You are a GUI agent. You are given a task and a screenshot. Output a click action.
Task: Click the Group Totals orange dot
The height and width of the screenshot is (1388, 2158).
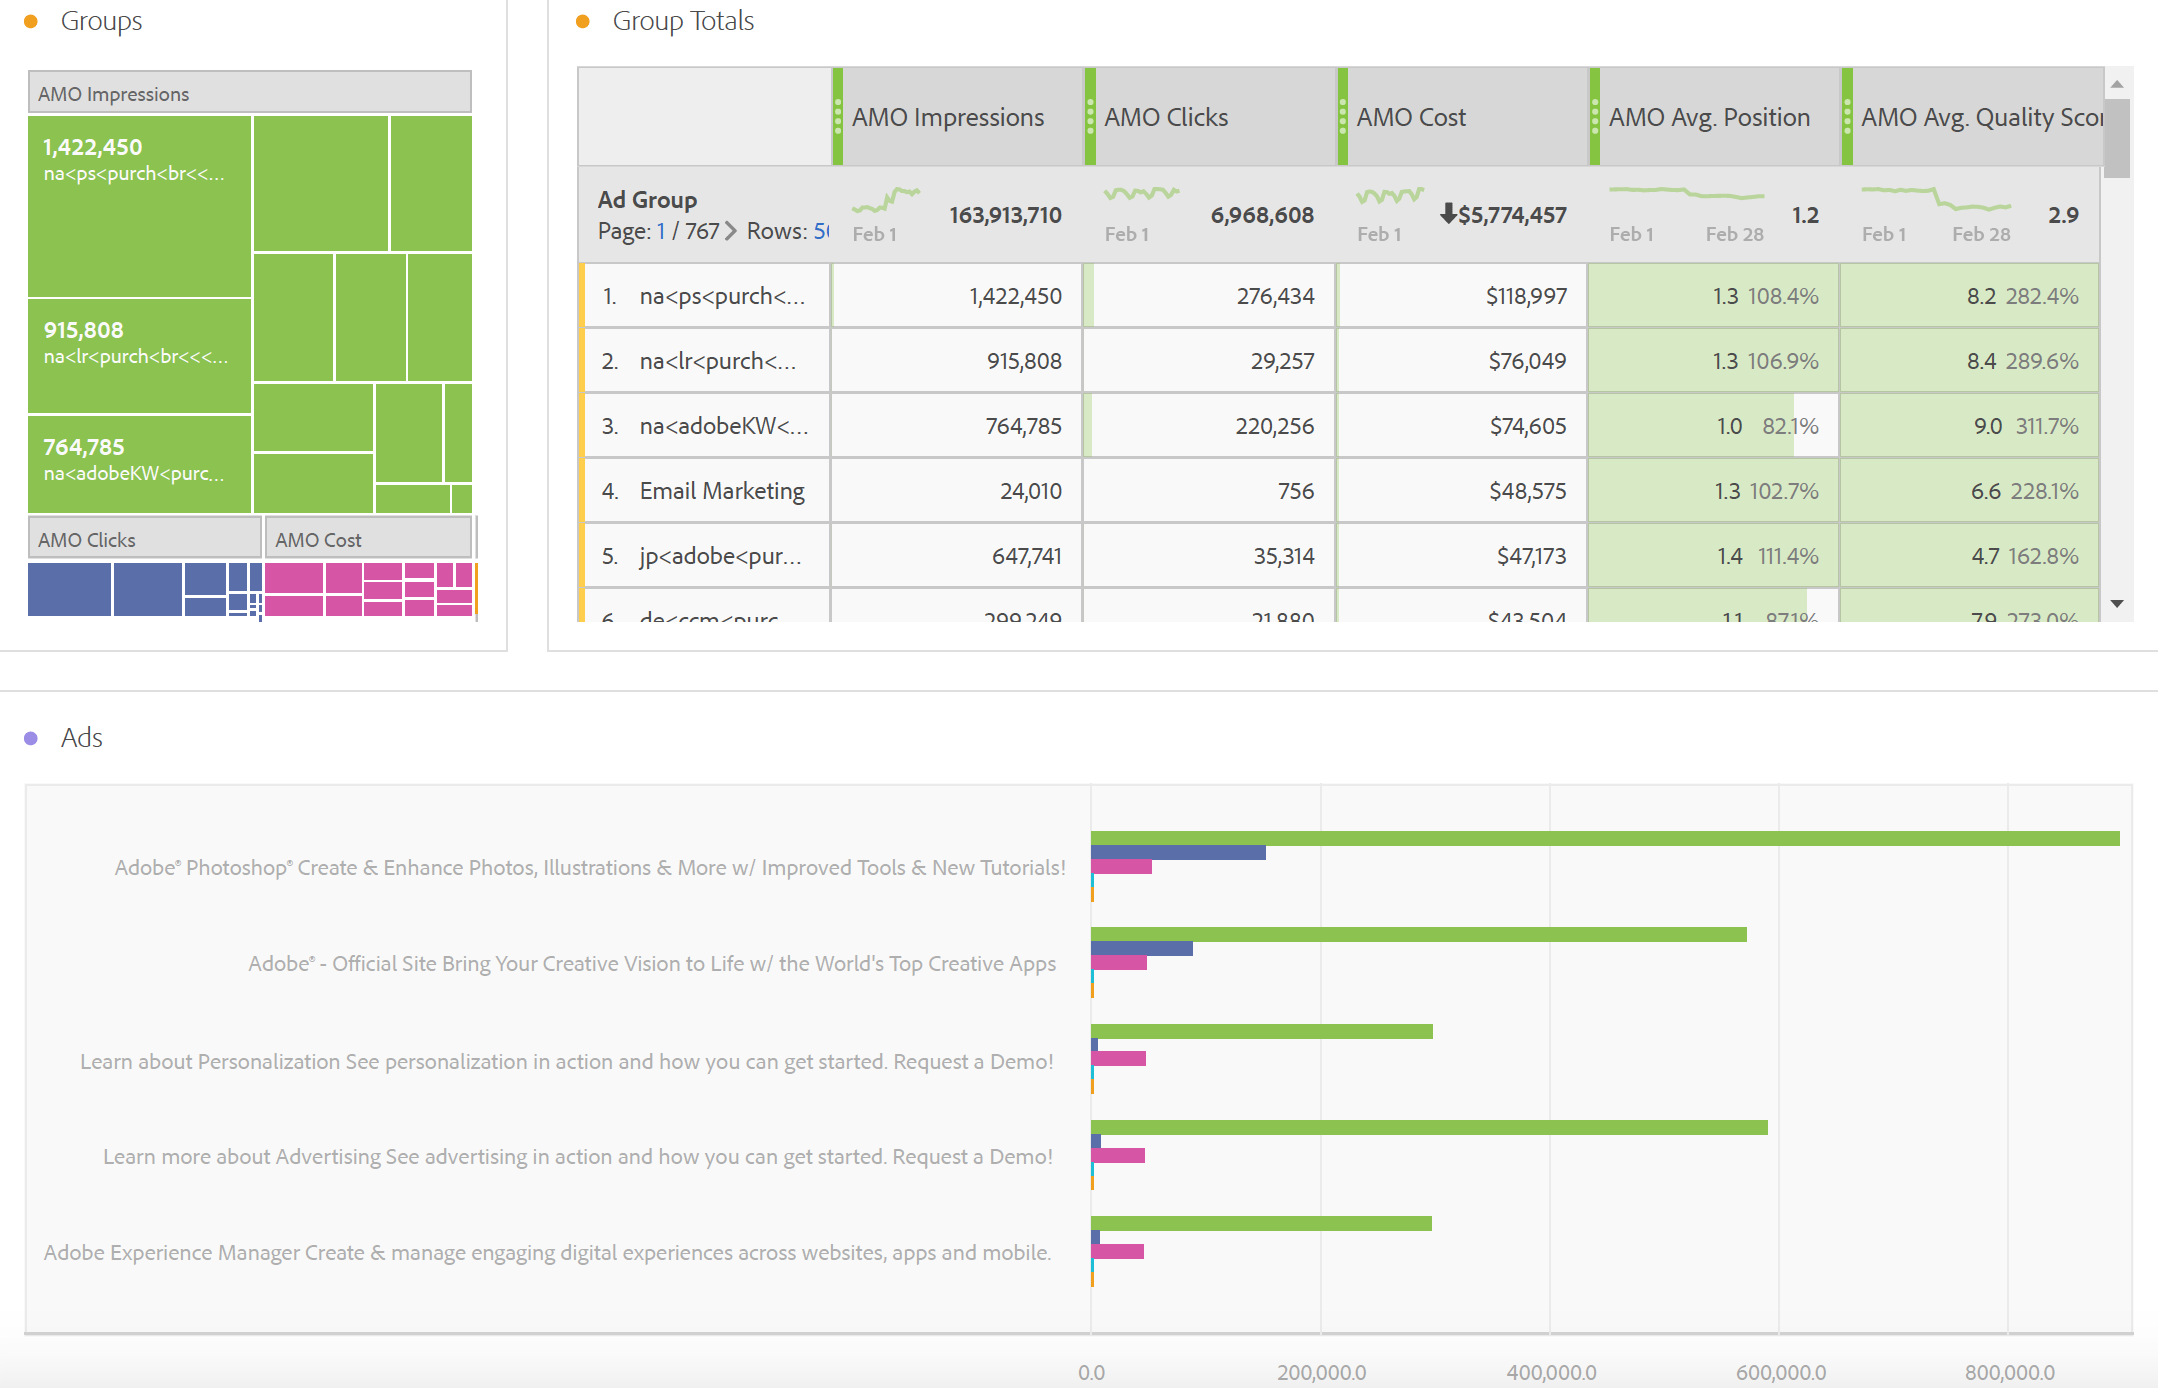(583, 21)
